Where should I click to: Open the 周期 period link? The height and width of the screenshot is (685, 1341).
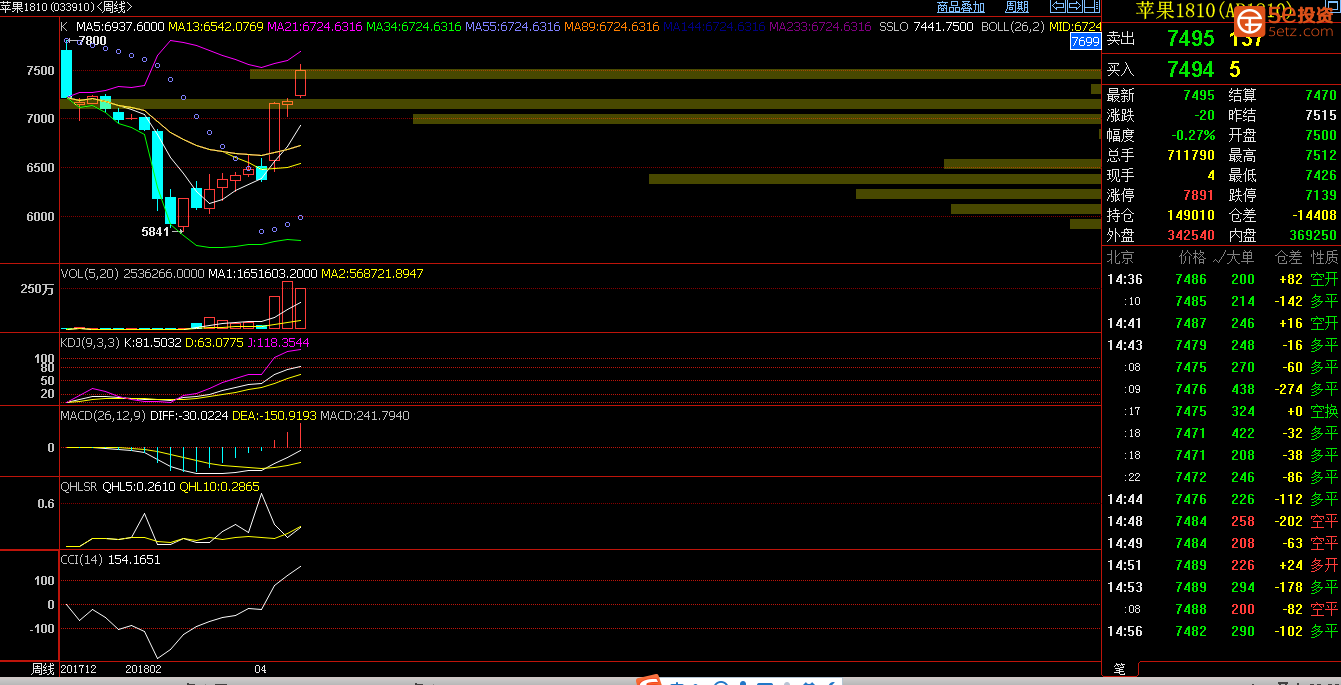[1017, 7]
